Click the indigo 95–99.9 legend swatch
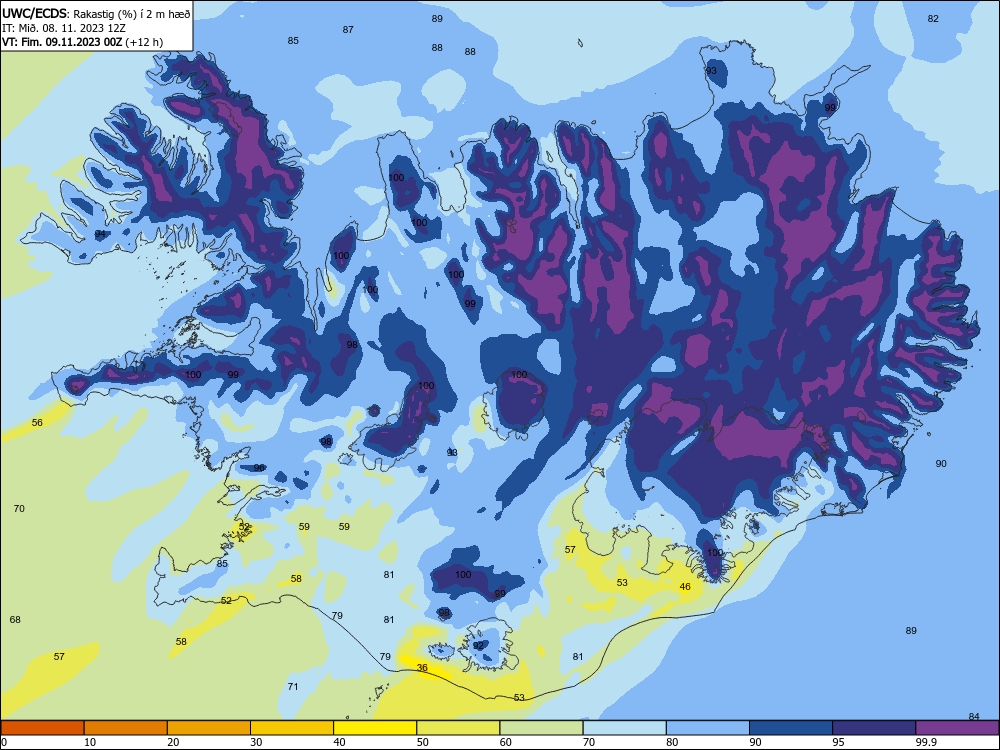The width and height of the screenshot is (1000, 750). (874, 728)
